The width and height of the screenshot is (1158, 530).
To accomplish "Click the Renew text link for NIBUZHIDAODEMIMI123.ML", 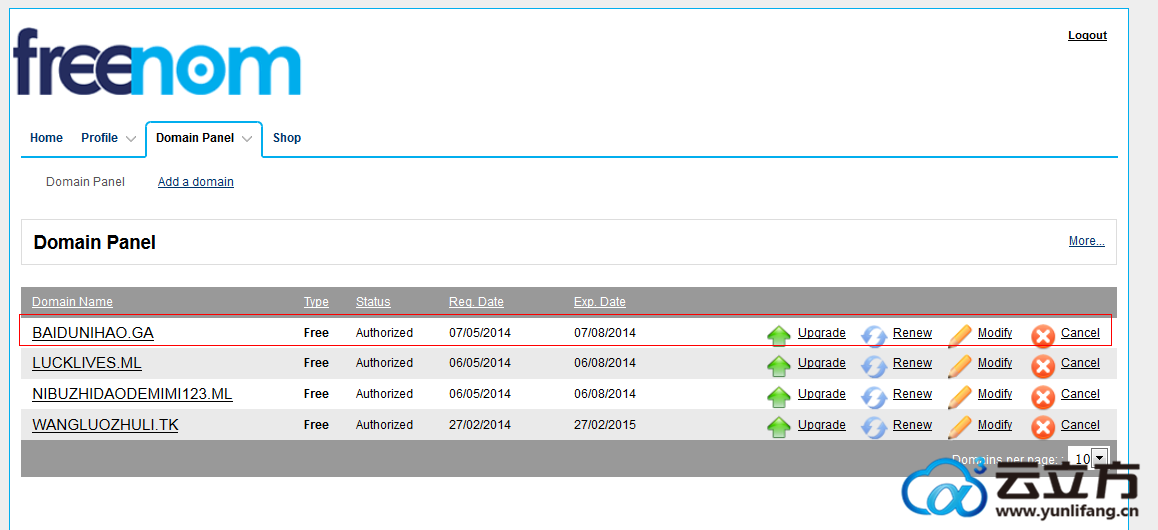I will [912, 394].
